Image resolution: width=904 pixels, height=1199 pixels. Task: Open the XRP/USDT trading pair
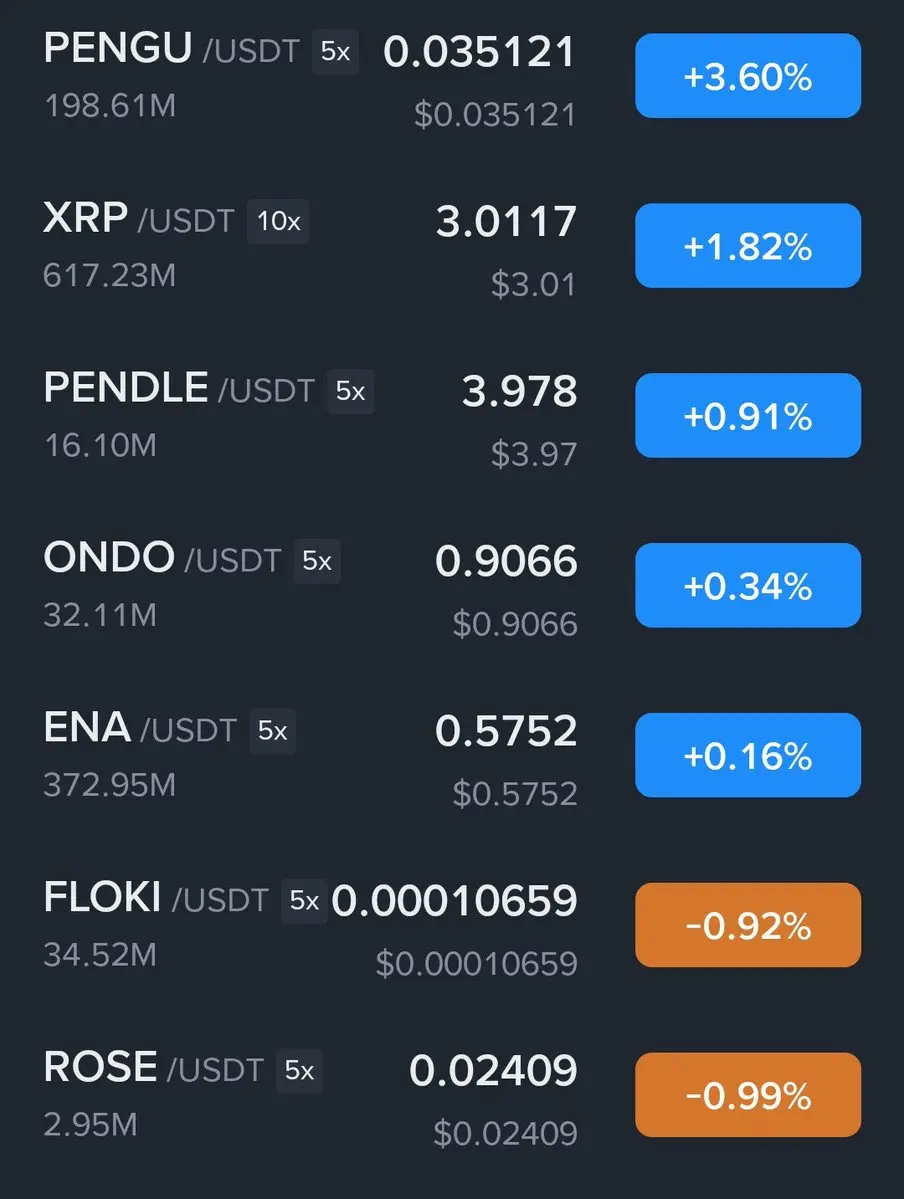tap(138, 219)
